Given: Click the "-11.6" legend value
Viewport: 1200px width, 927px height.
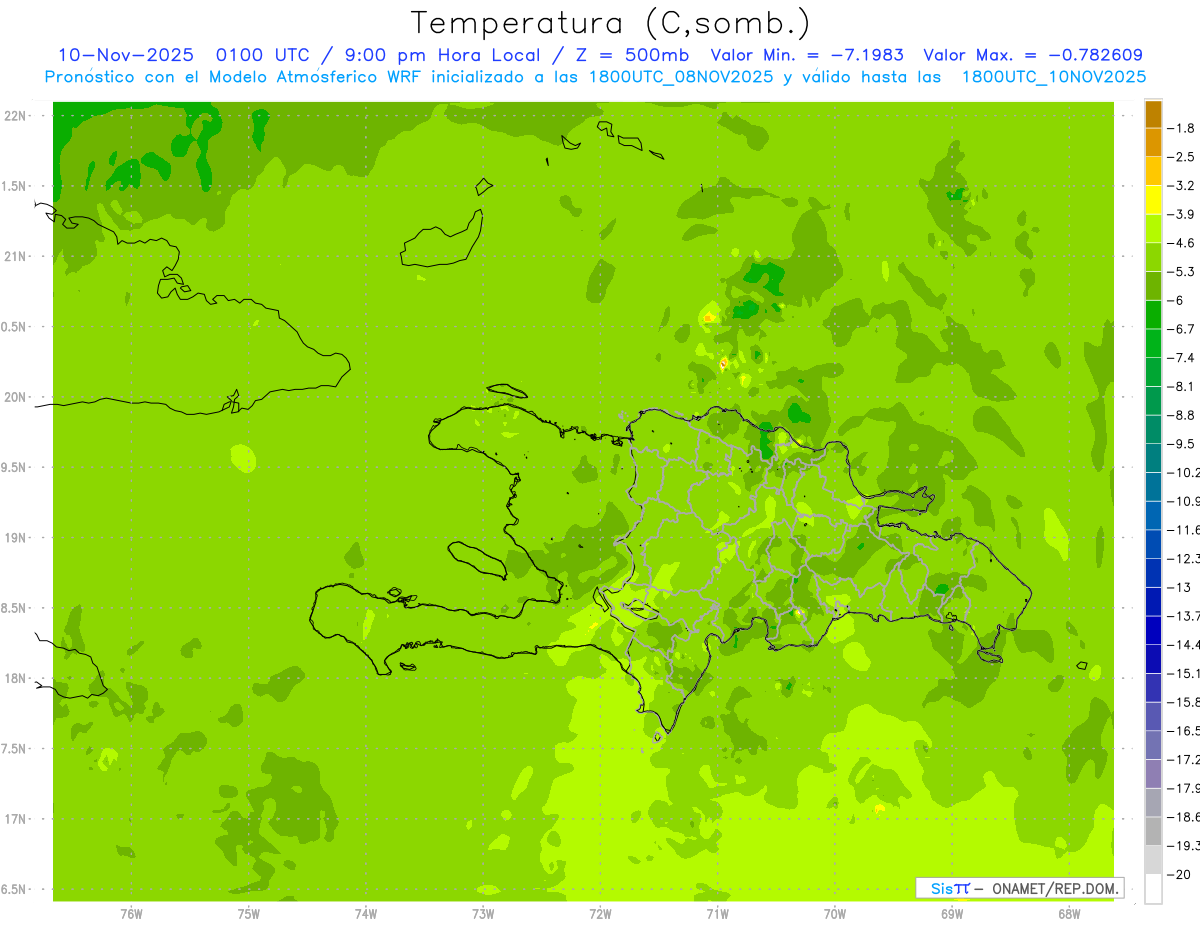Looking at the screenshot, I should 1183,530.
